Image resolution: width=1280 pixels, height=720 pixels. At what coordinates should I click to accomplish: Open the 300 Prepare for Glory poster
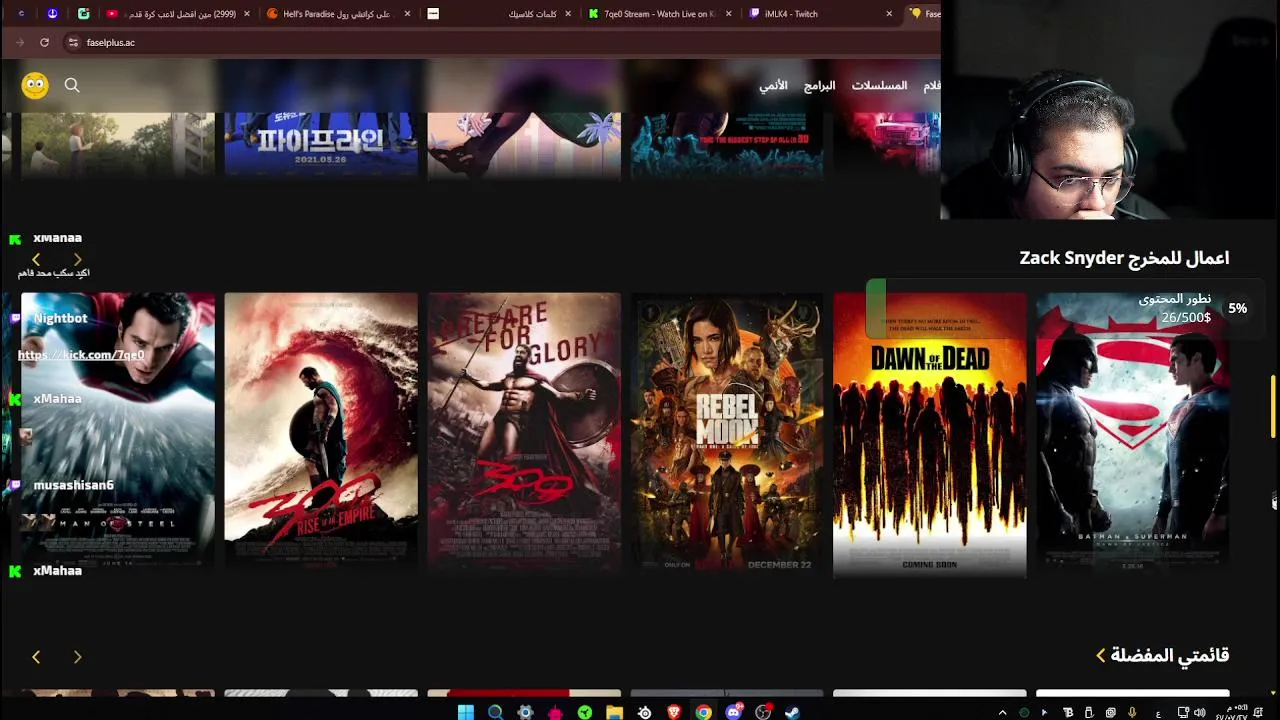click(x=524, y=430)
